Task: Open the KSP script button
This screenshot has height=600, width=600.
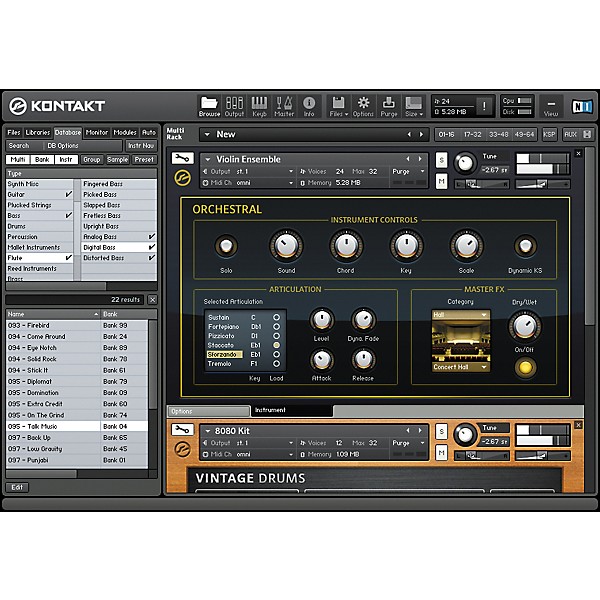Action: (549, 135)
